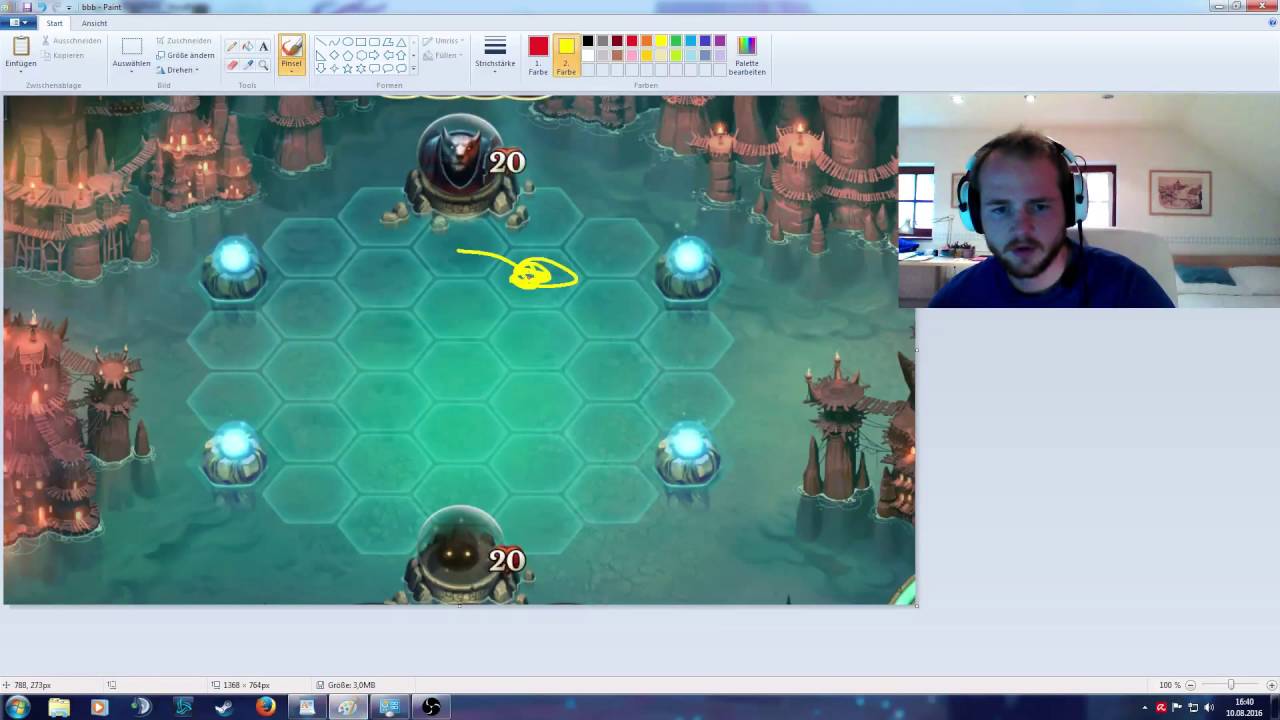Pick the five-point star shape
Screen dimensions: 1280x720
pyautogui.click(x=348, y=68)
